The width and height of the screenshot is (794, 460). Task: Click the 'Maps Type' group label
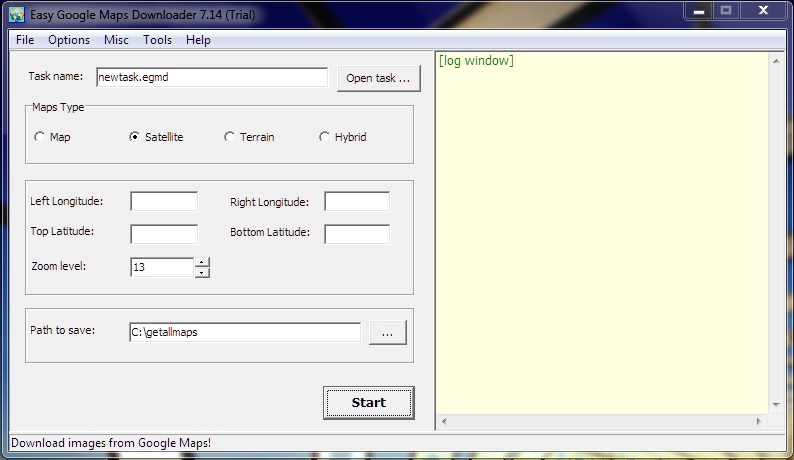click(58, 107)
